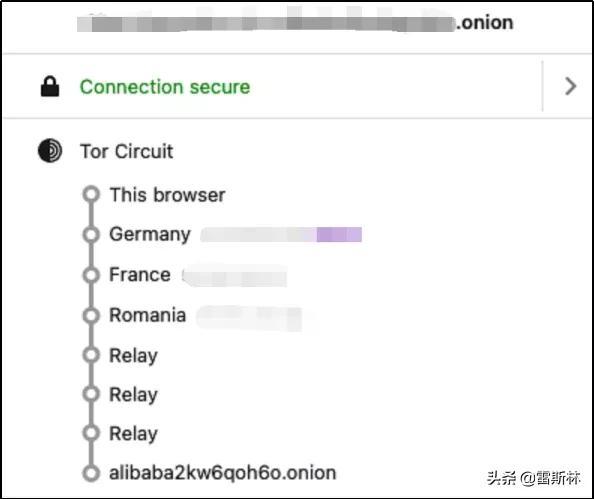Select the first unnamed Relay node circle
Viewport: 594px width, 499px height.
[x=91, y=355]
